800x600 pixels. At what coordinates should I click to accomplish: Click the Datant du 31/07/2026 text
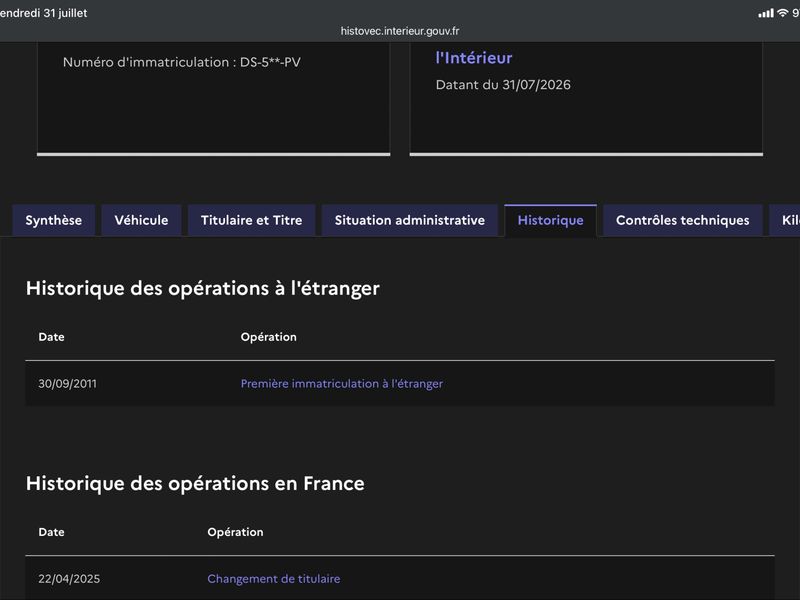point(503,85)
